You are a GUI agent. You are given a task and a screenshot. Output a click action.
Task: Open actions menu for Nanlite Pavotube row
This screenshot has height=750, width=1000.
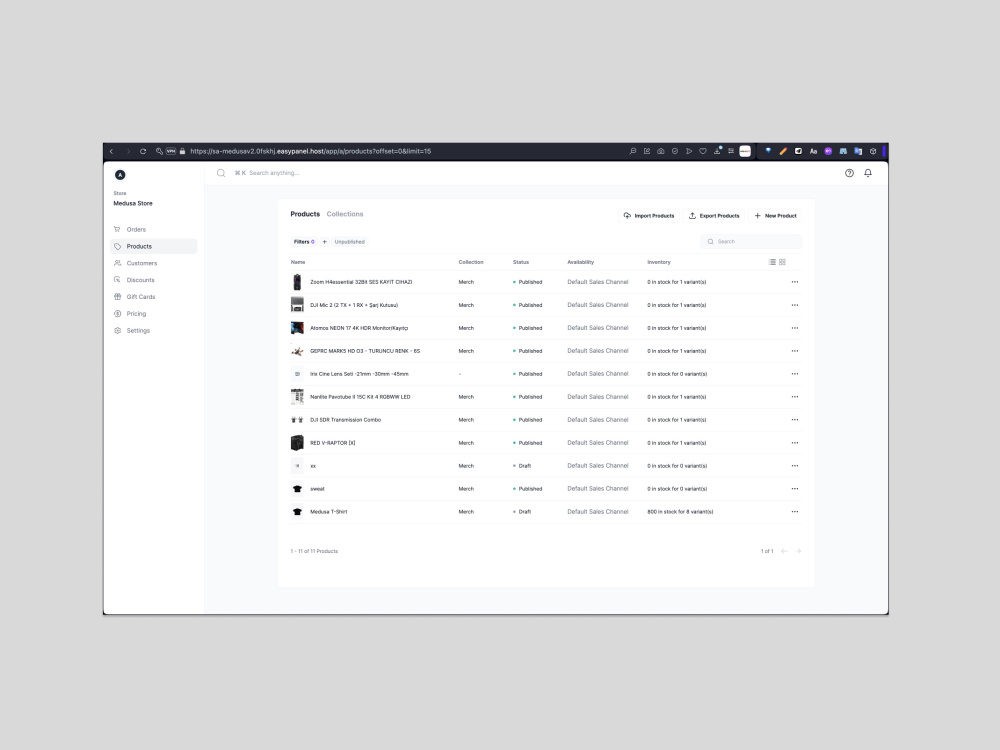click(x=795, y=397)
